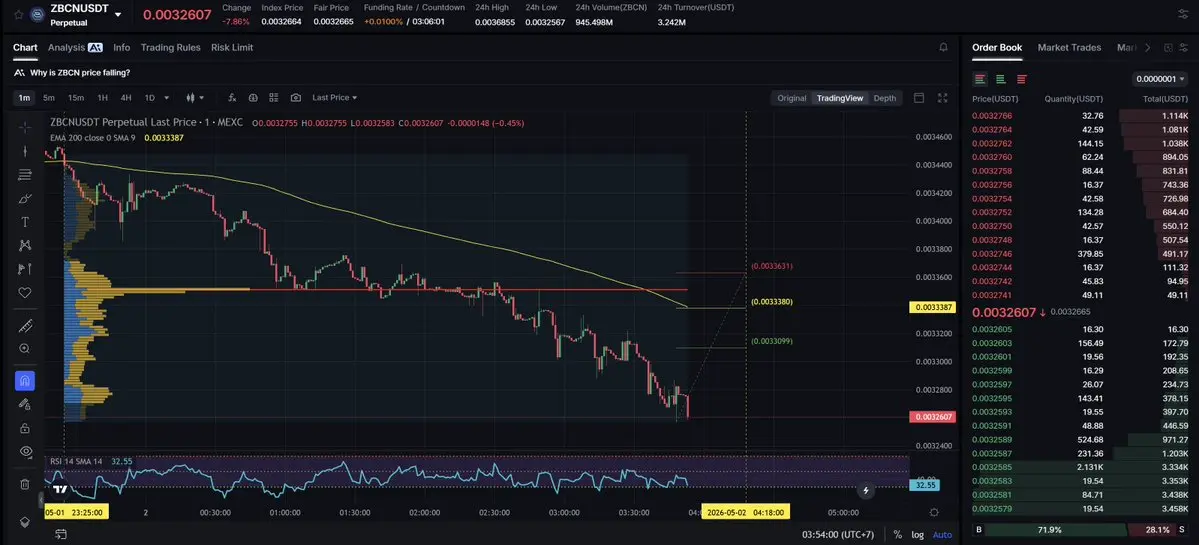1199x545 pixels.
Task: Activate the zoom-in magnifier tool
Action: [x=24, y=349]
